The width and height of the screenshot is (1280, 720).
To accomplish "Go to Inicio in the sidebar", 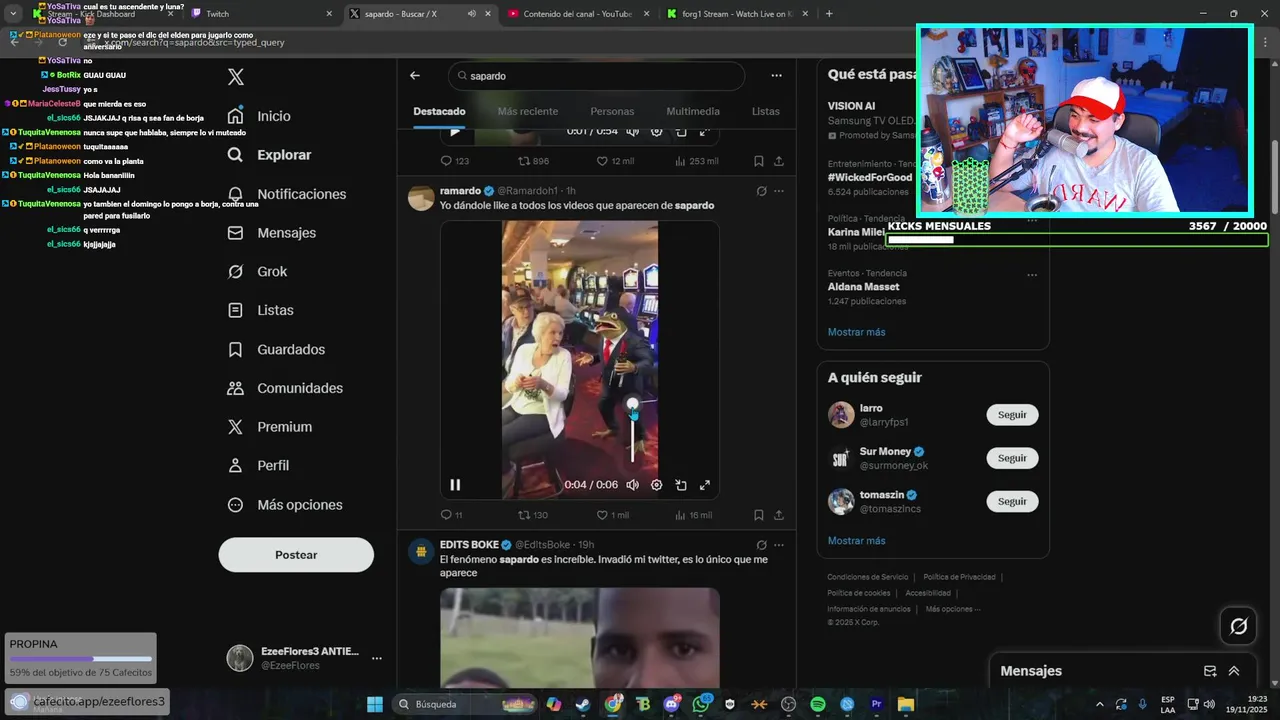I will pos(259,116).
